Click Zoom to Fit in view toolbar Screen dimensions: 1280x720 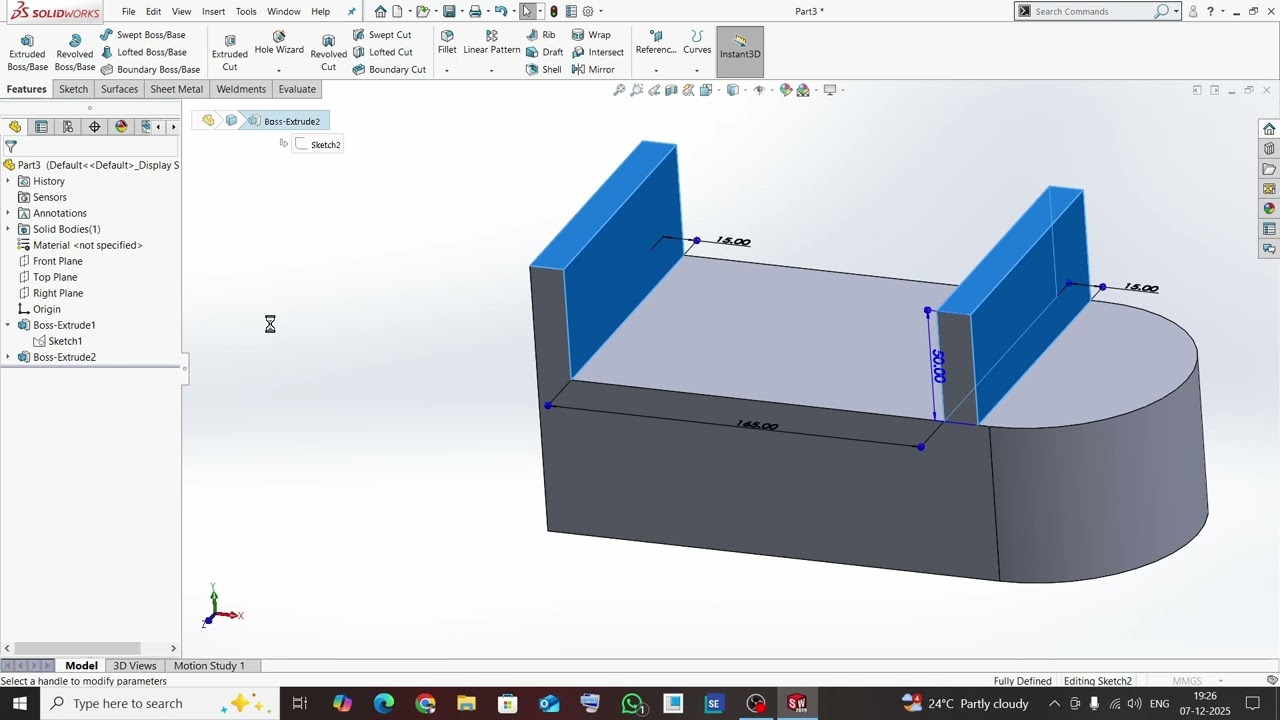[619, 90]
